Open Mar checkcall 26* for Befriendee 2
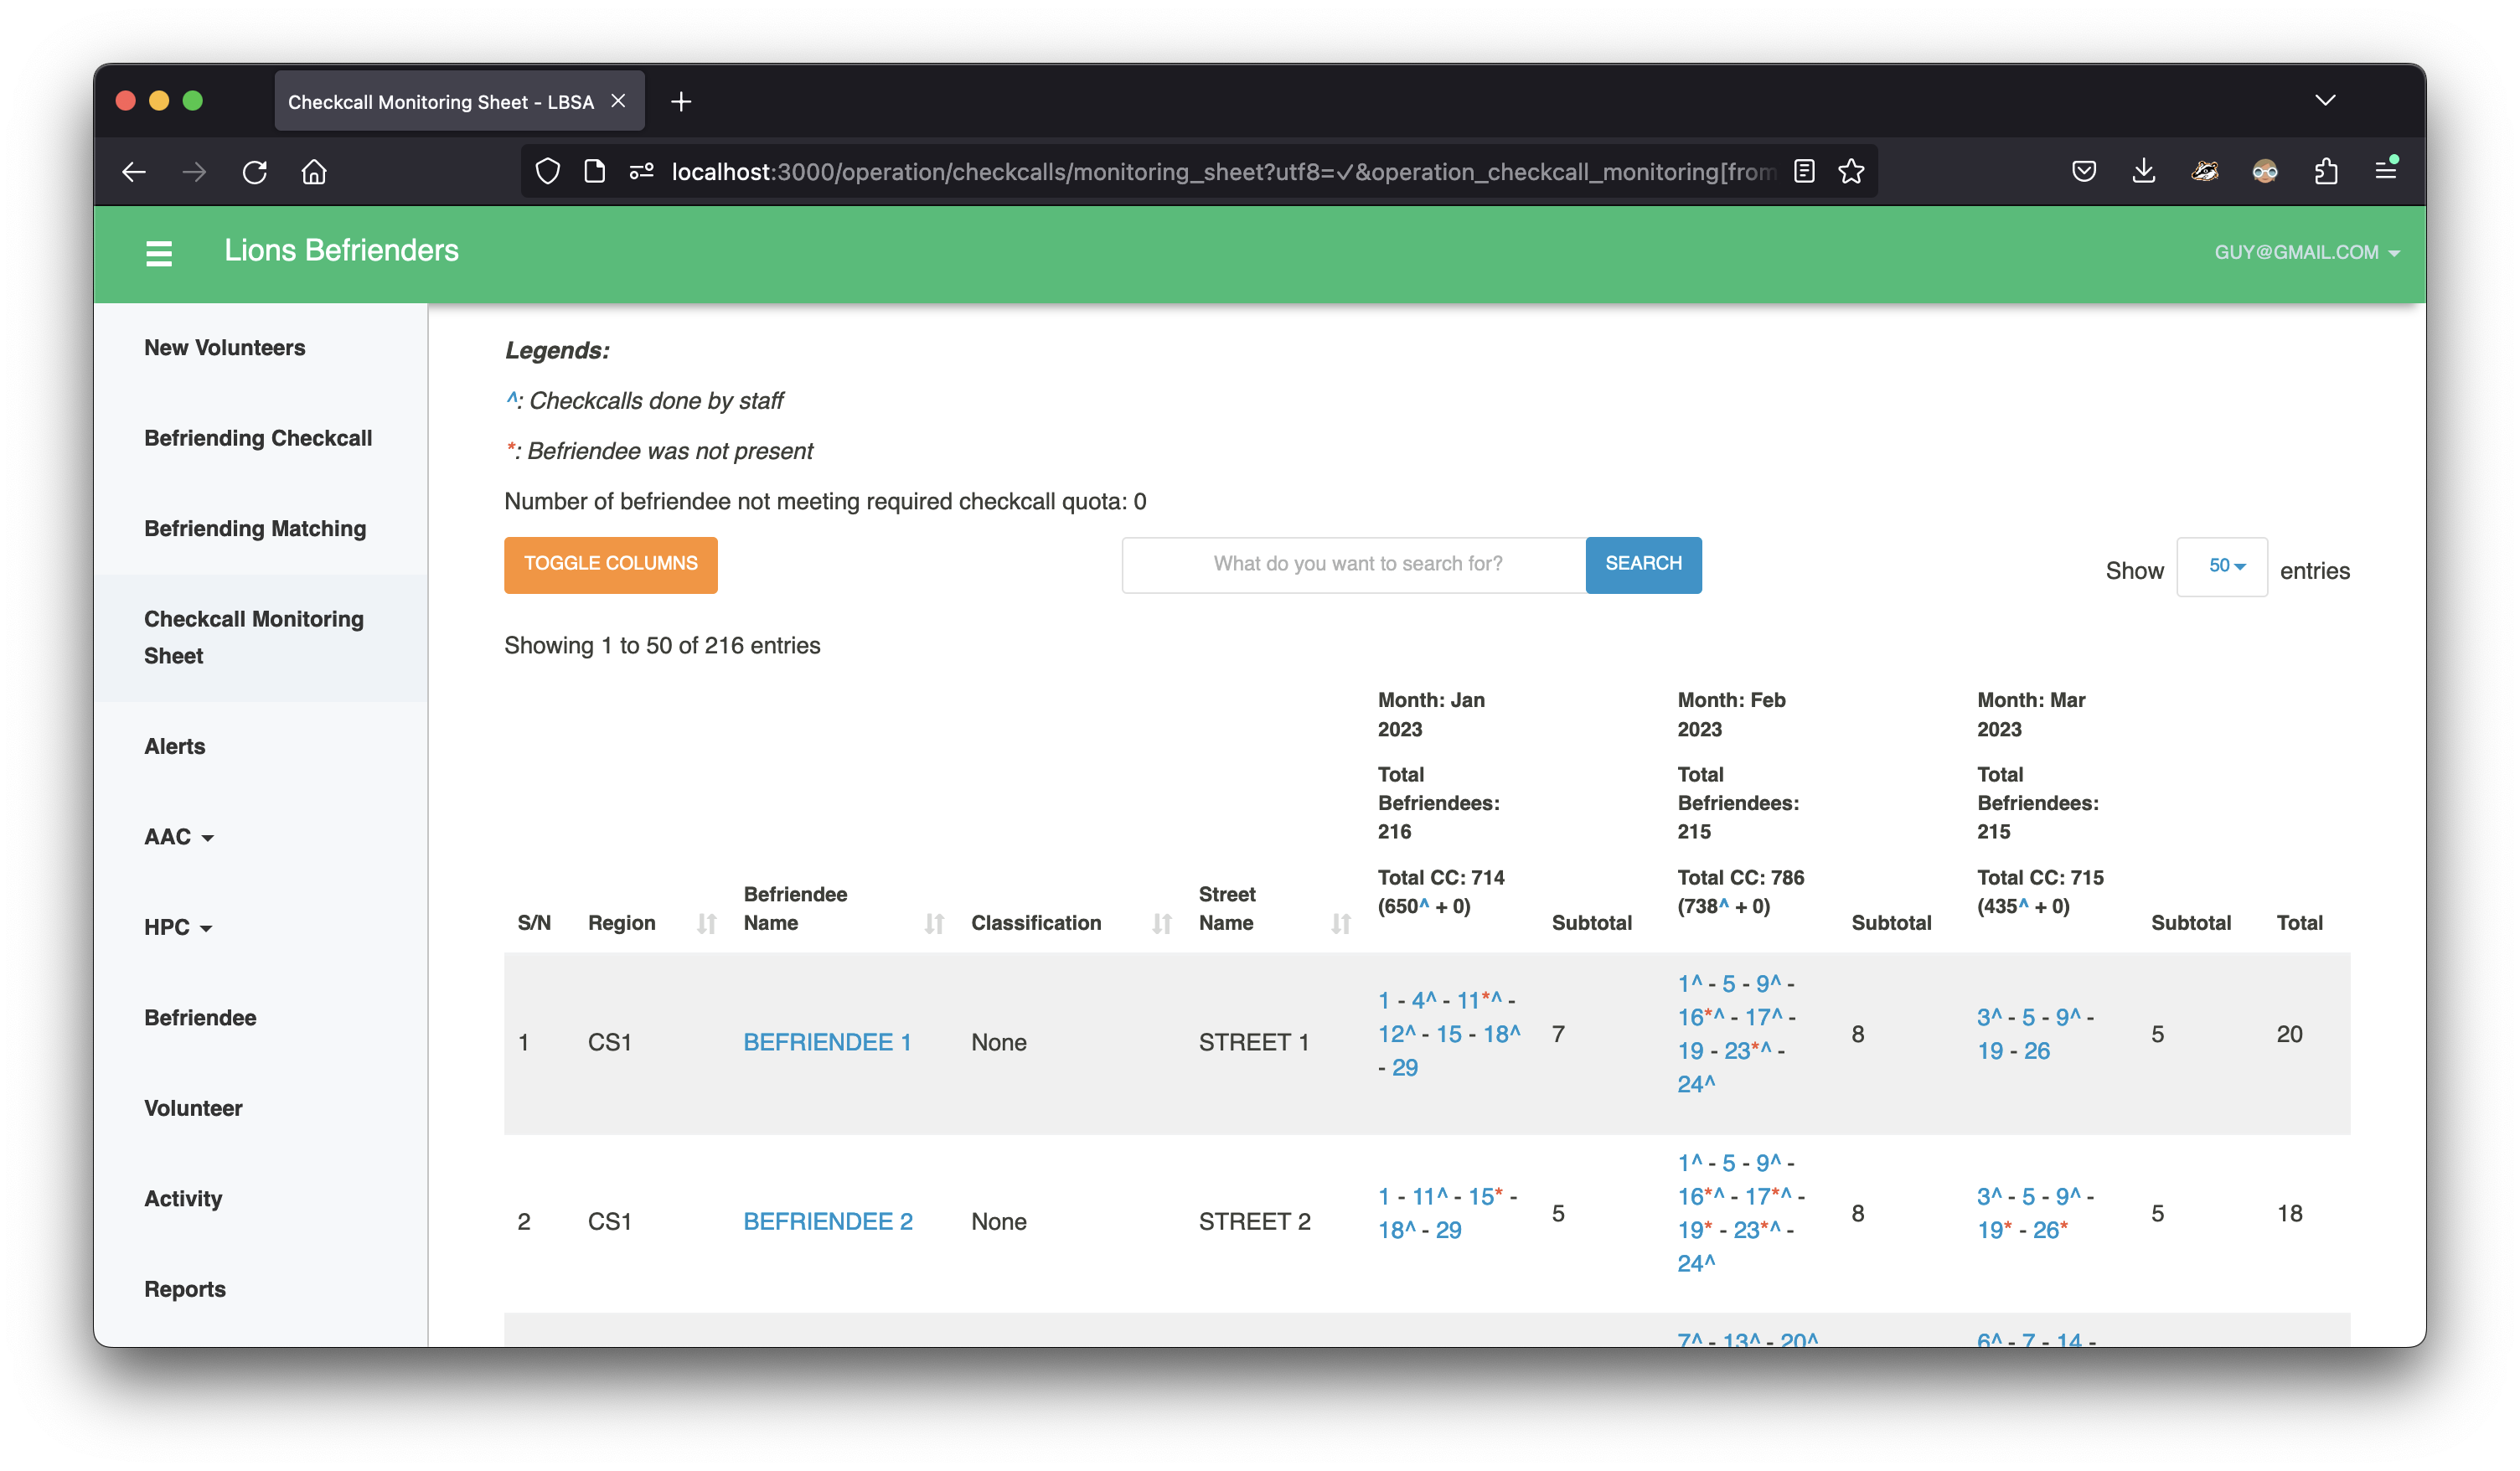 click(x=2050, y=1231)
